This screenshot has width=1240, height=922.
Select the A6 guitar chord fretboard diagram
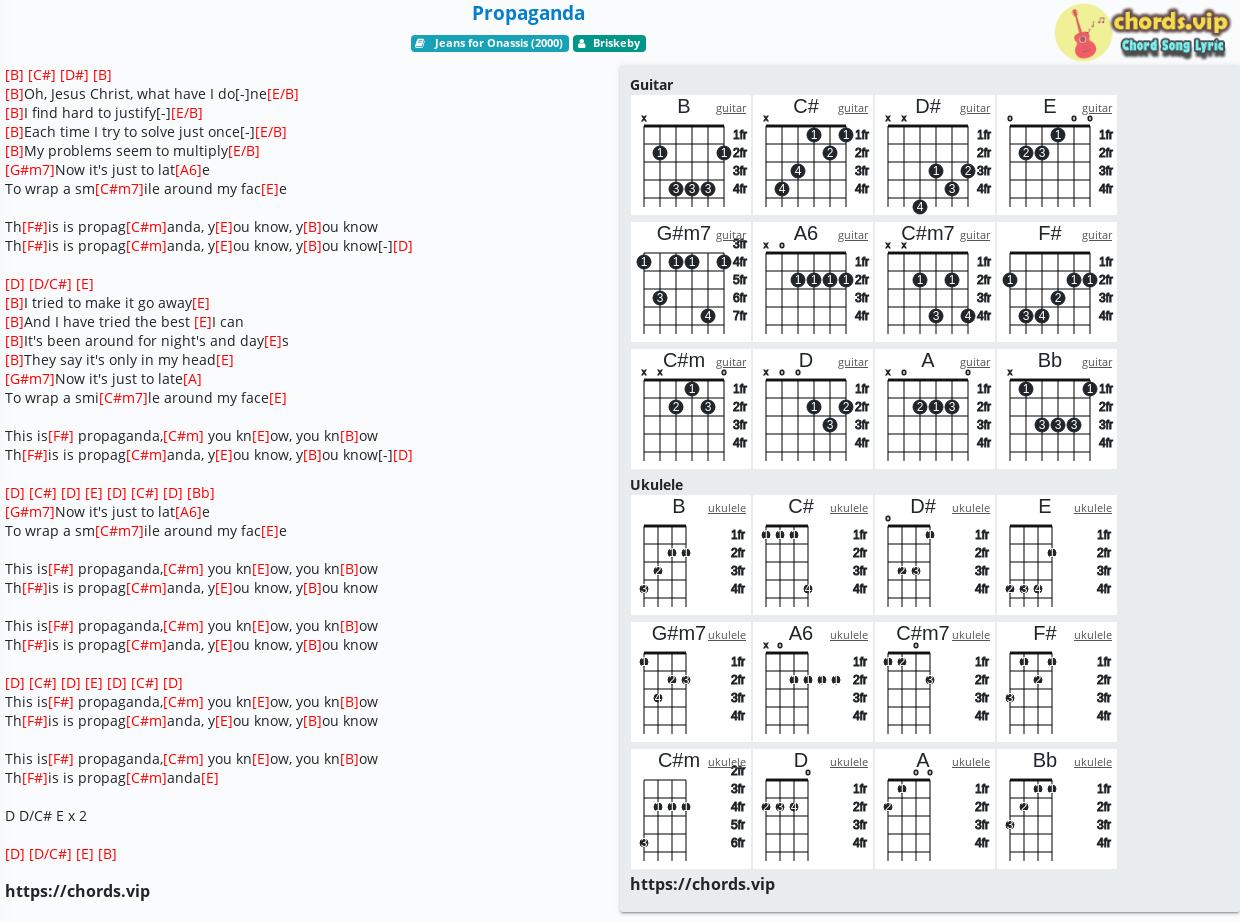coord(813,282)
